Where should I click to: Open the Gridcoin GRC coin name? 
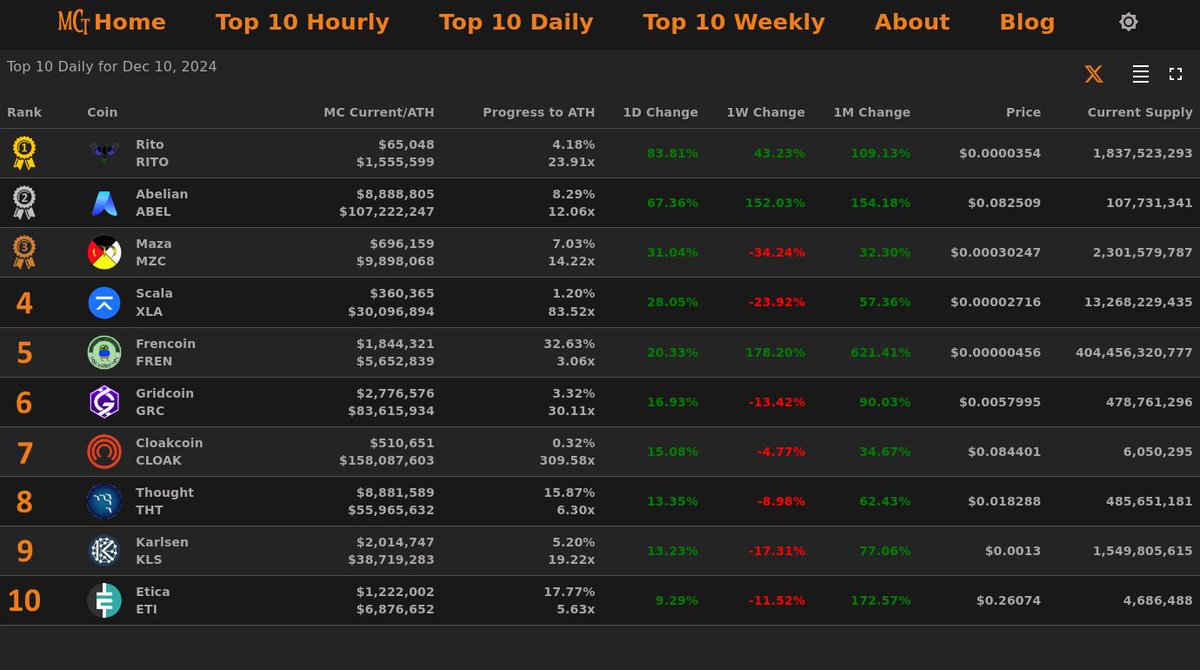(165, 402)
